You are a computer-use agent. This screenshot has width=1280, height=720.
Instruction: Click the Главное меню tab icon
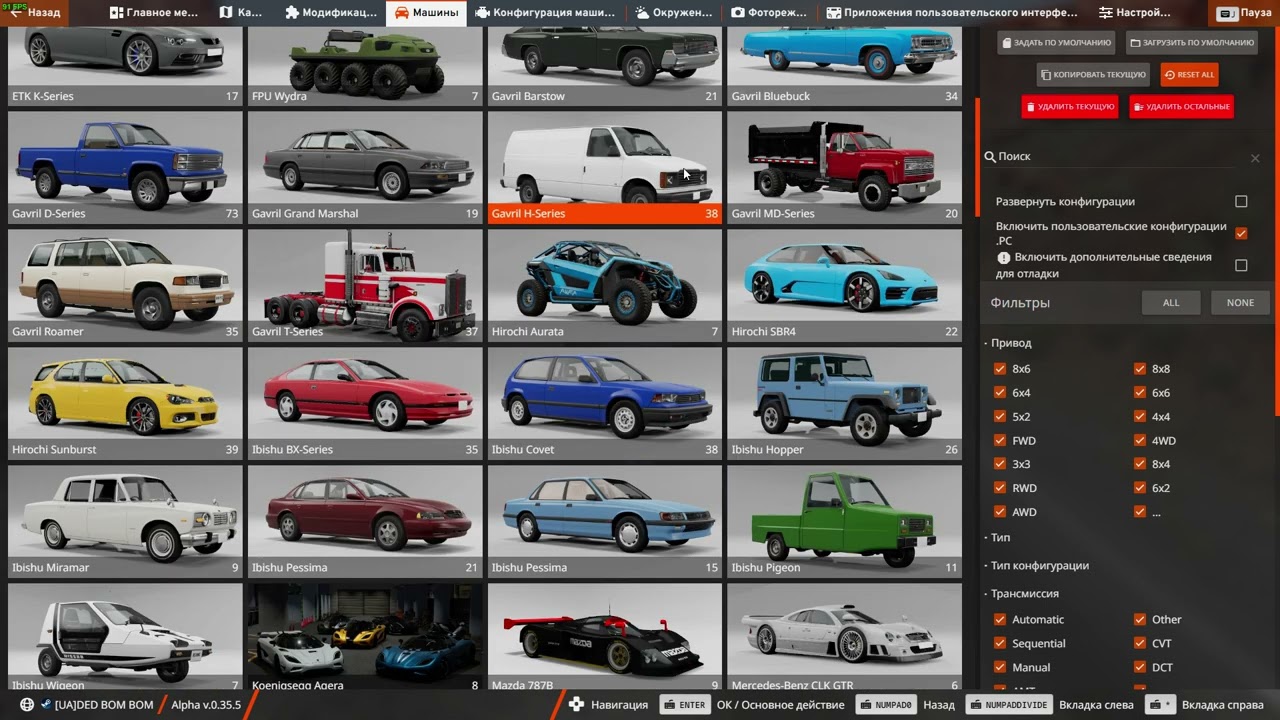[116, 13]
